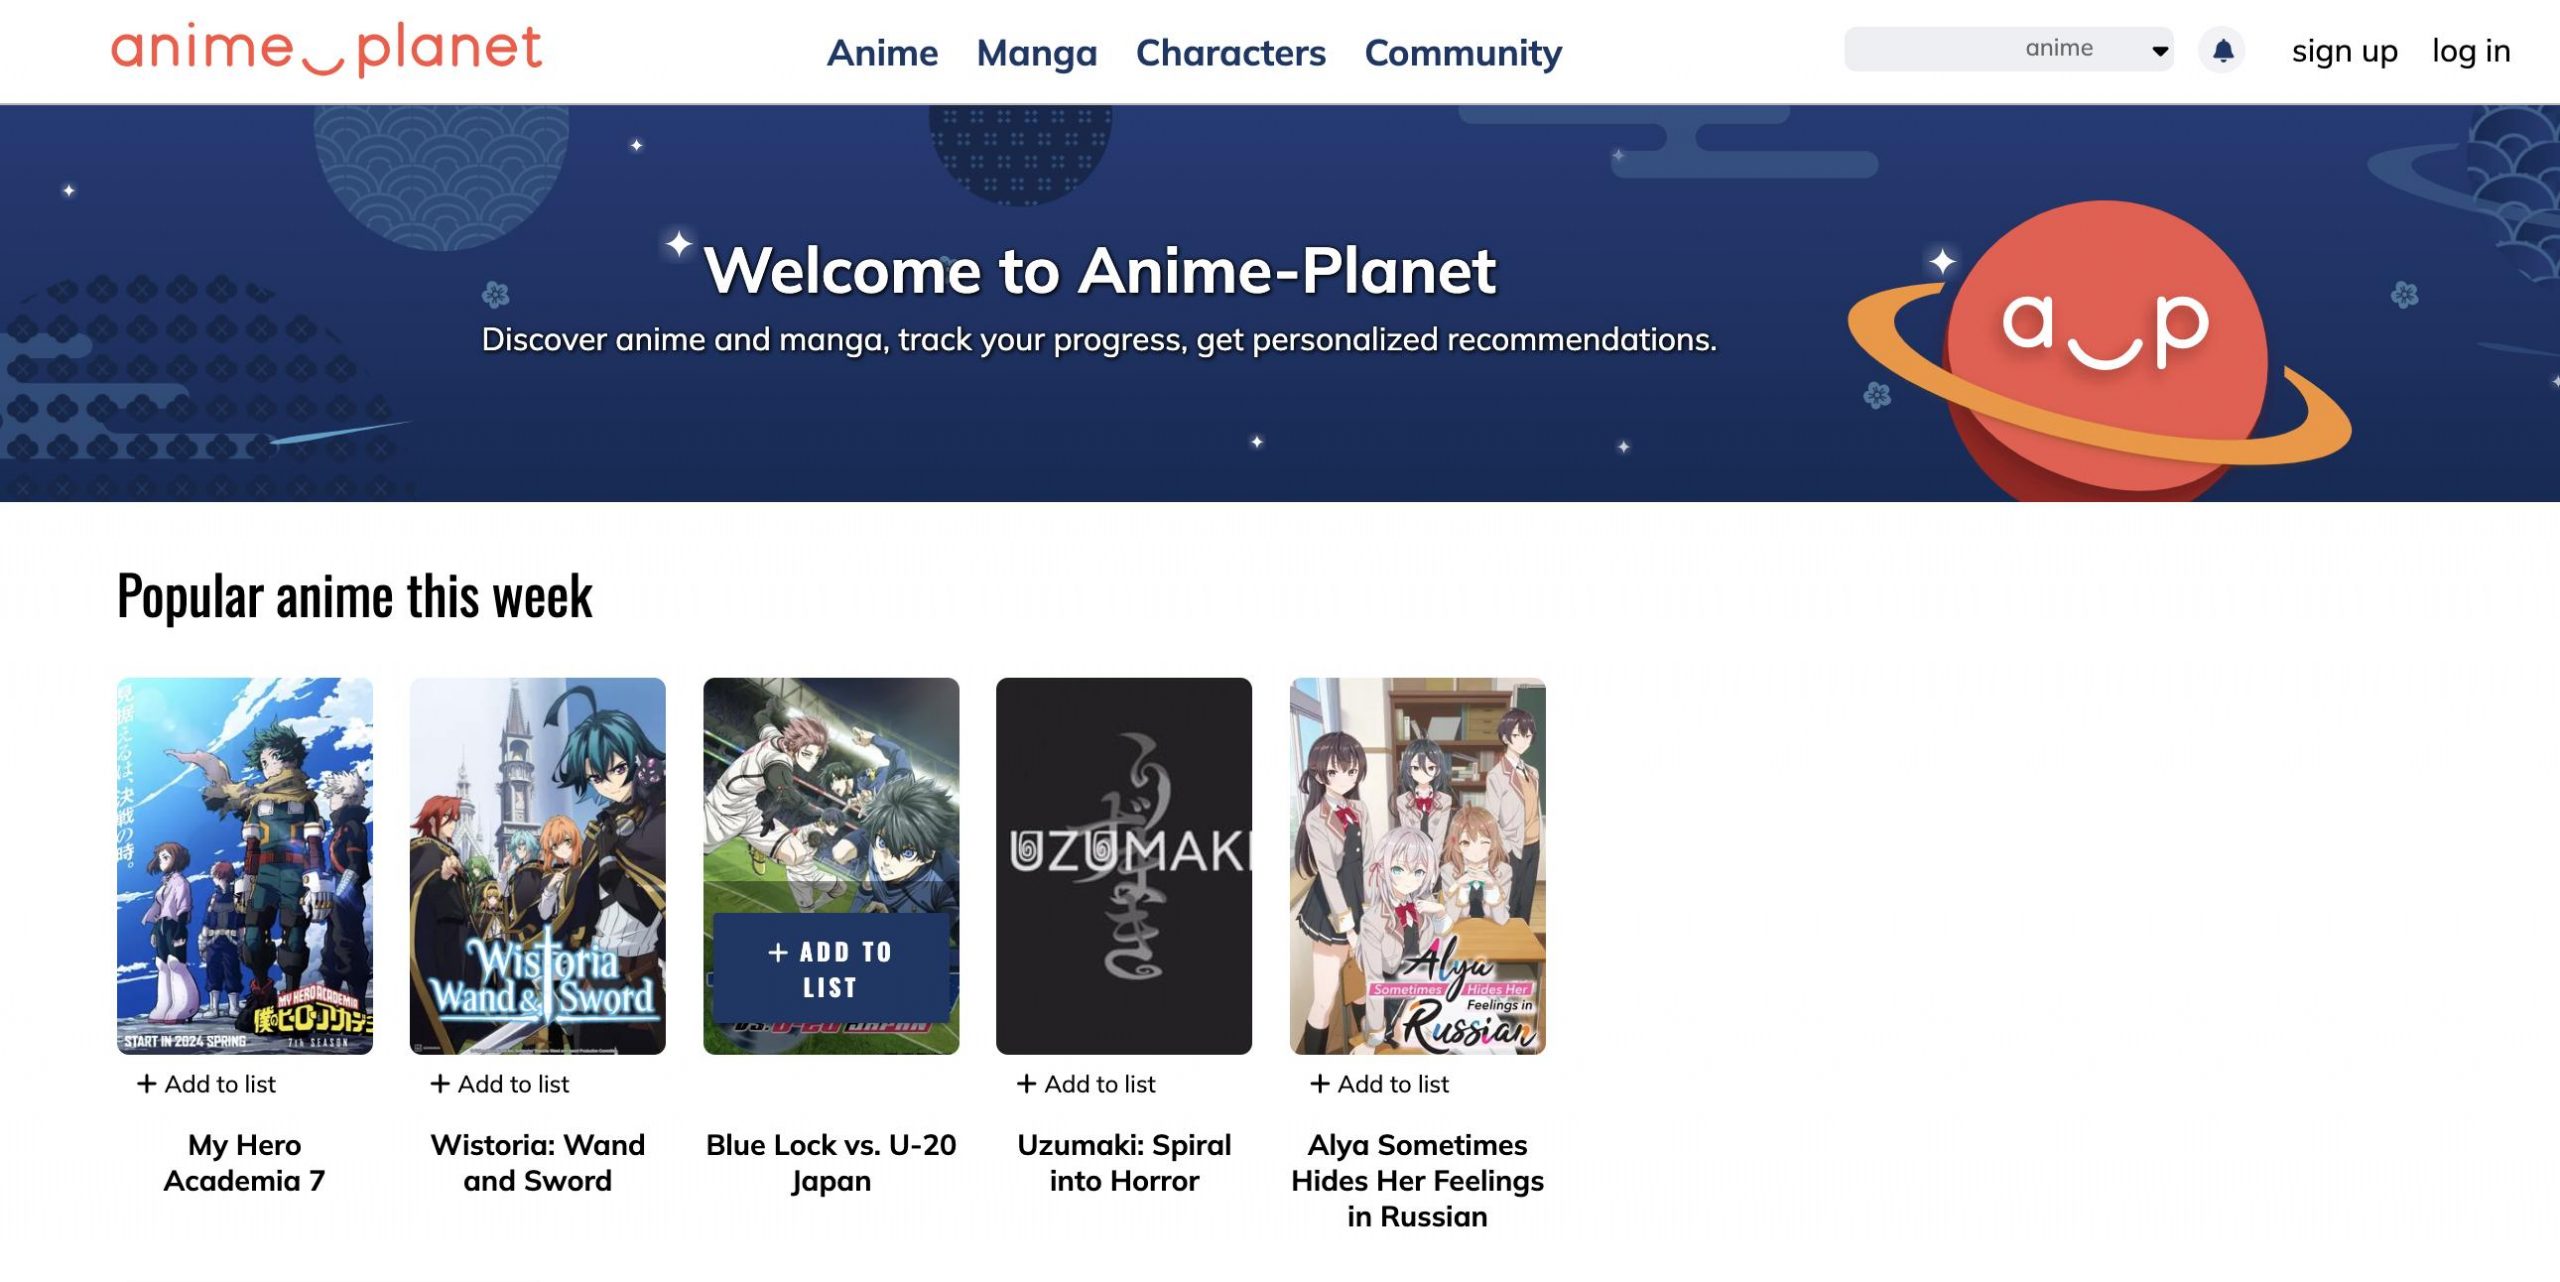Click the Discover anime and manga tagline text
This screenshot has height=1282, width=2560.
tap(1099, 340)
